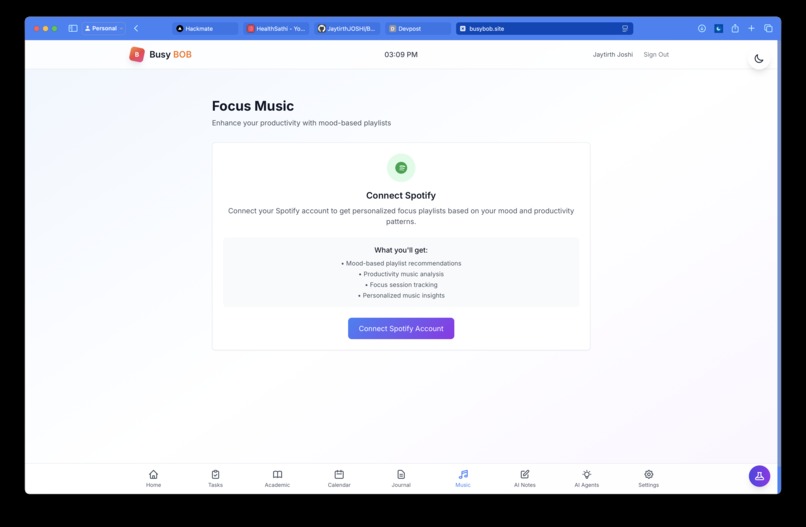Screen dimensions: 806x527
Task: Open the Journal section
Action: click(401, 478)
